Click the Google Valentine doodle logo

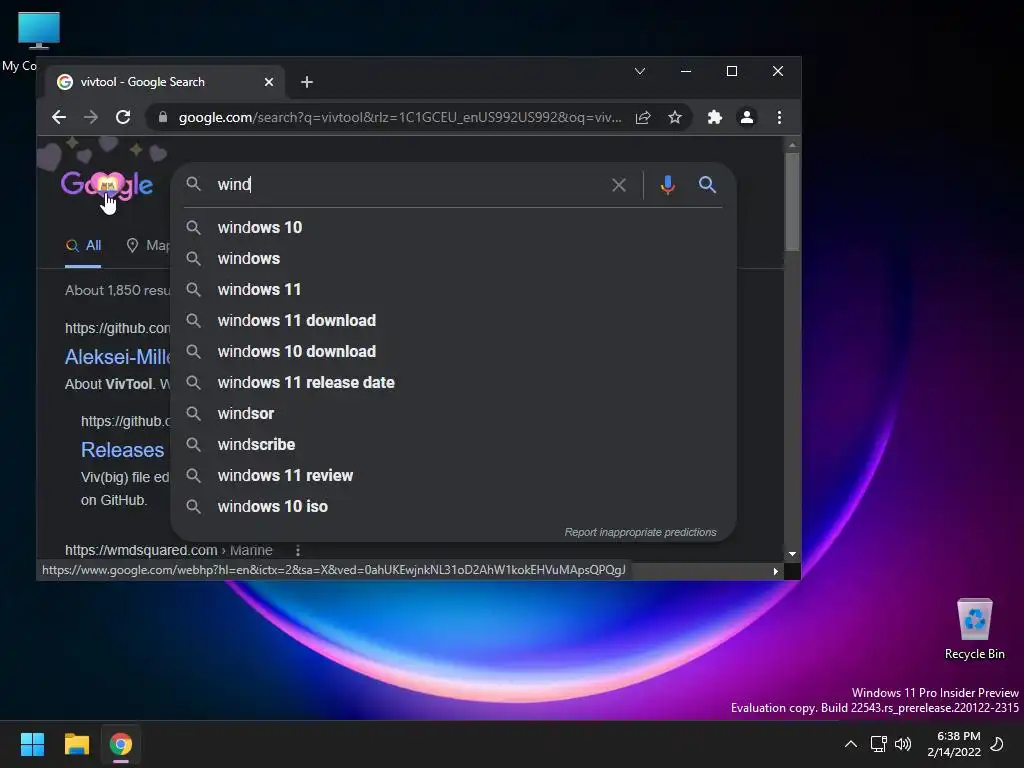pos(107,185)
